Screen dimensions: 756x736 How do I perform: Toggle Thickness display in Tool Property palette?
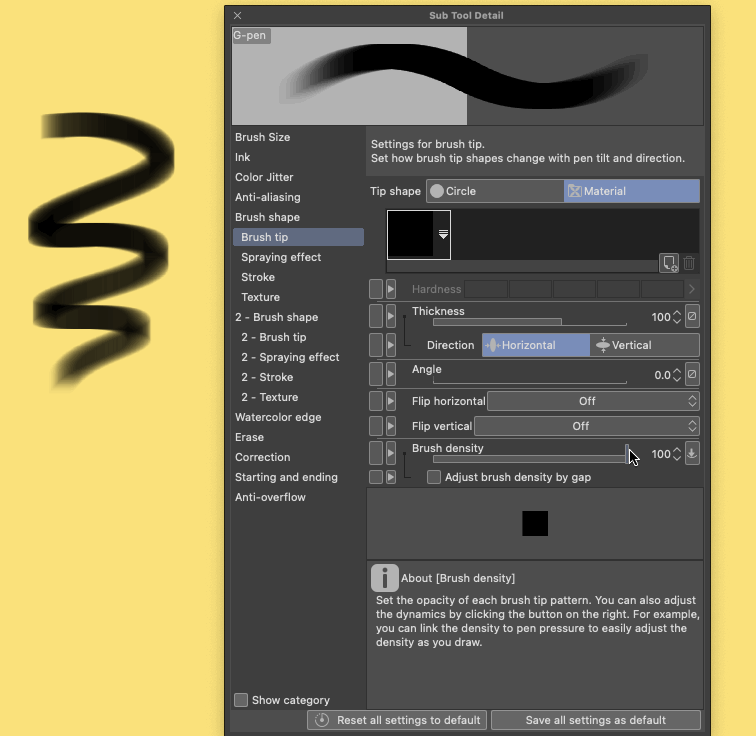point(376,317)
